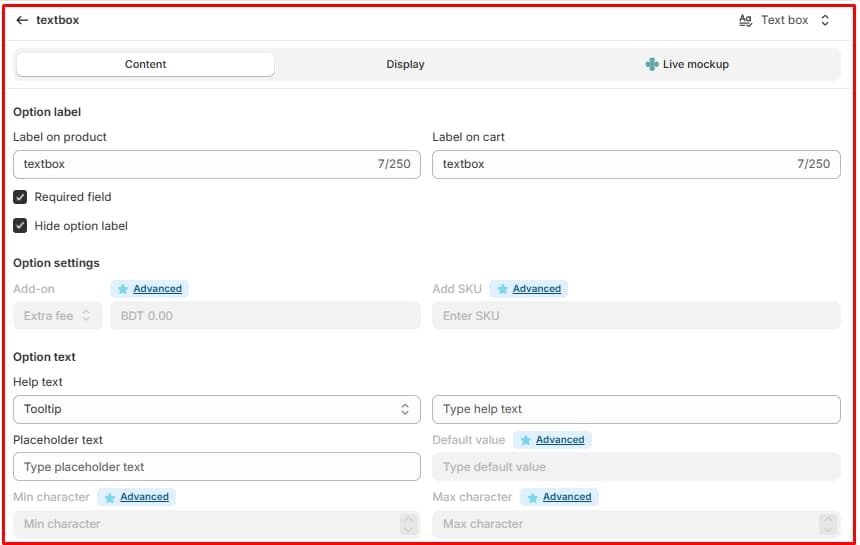860x545 pixels.
Task: Click the Live mockup clover icon
Action: (x=652, y=64)
